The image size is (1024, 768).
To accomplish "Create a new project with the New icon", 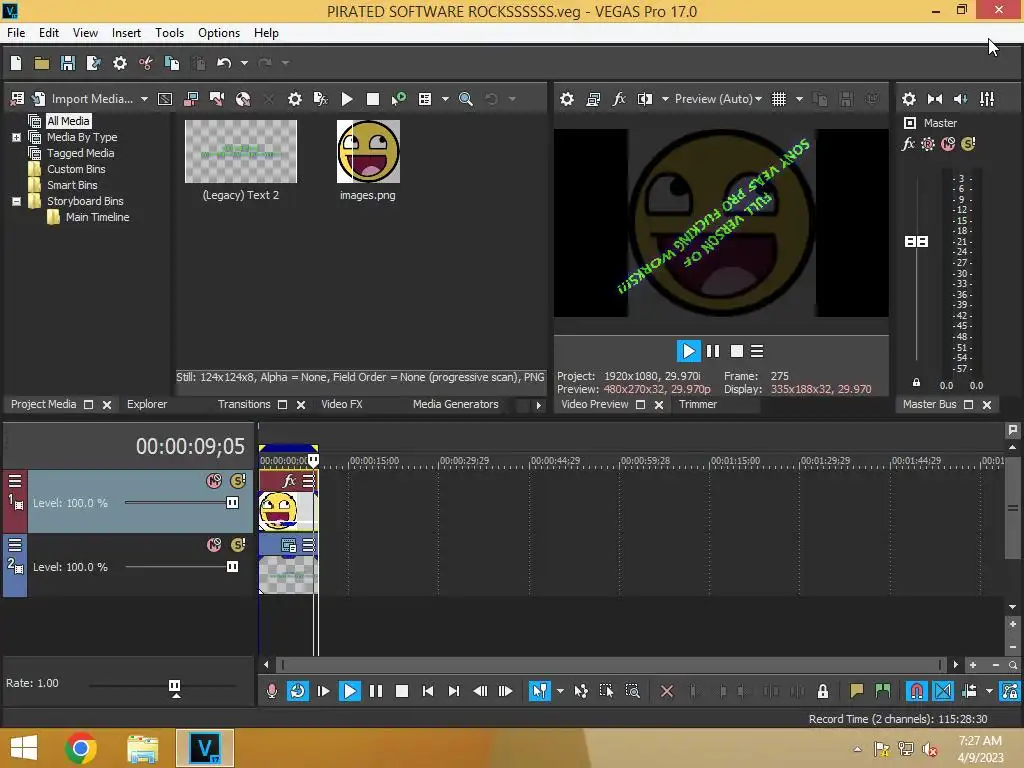I will pos(16,63).
